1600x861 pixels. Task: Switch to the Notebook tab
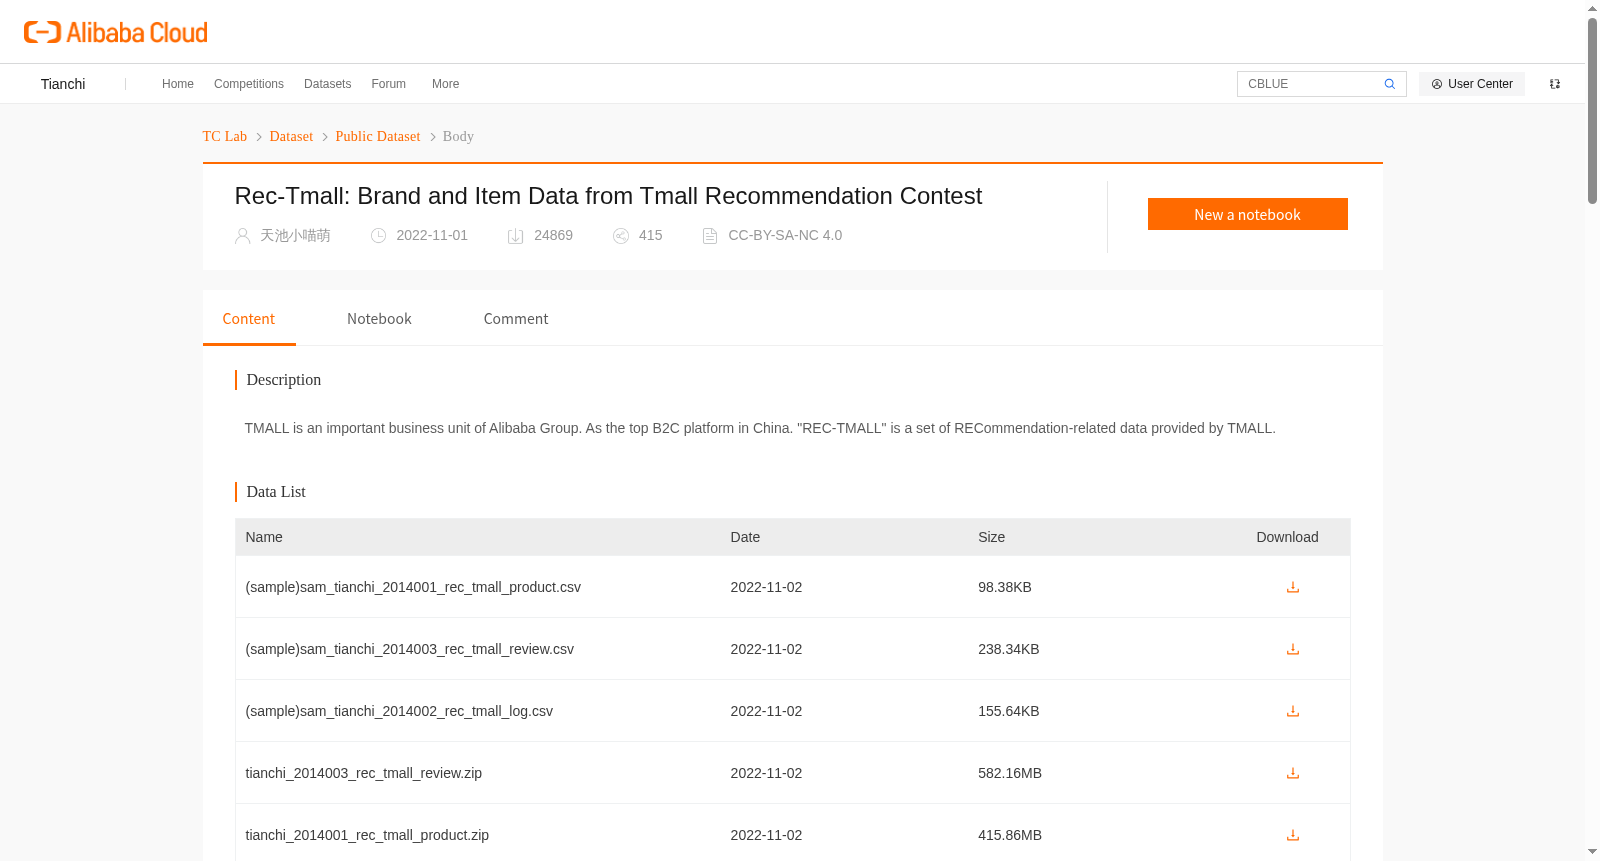379,319
